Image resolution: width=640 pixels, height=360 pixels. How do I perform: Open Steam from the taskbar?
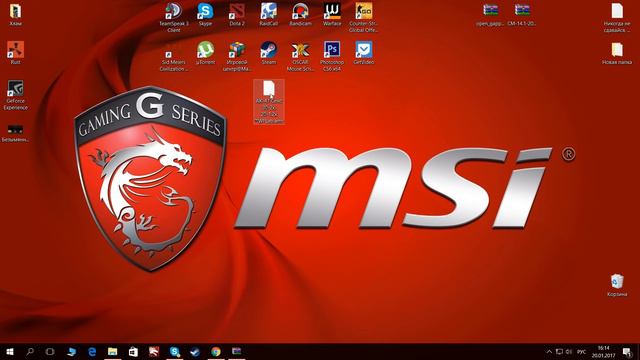[195, 351]
